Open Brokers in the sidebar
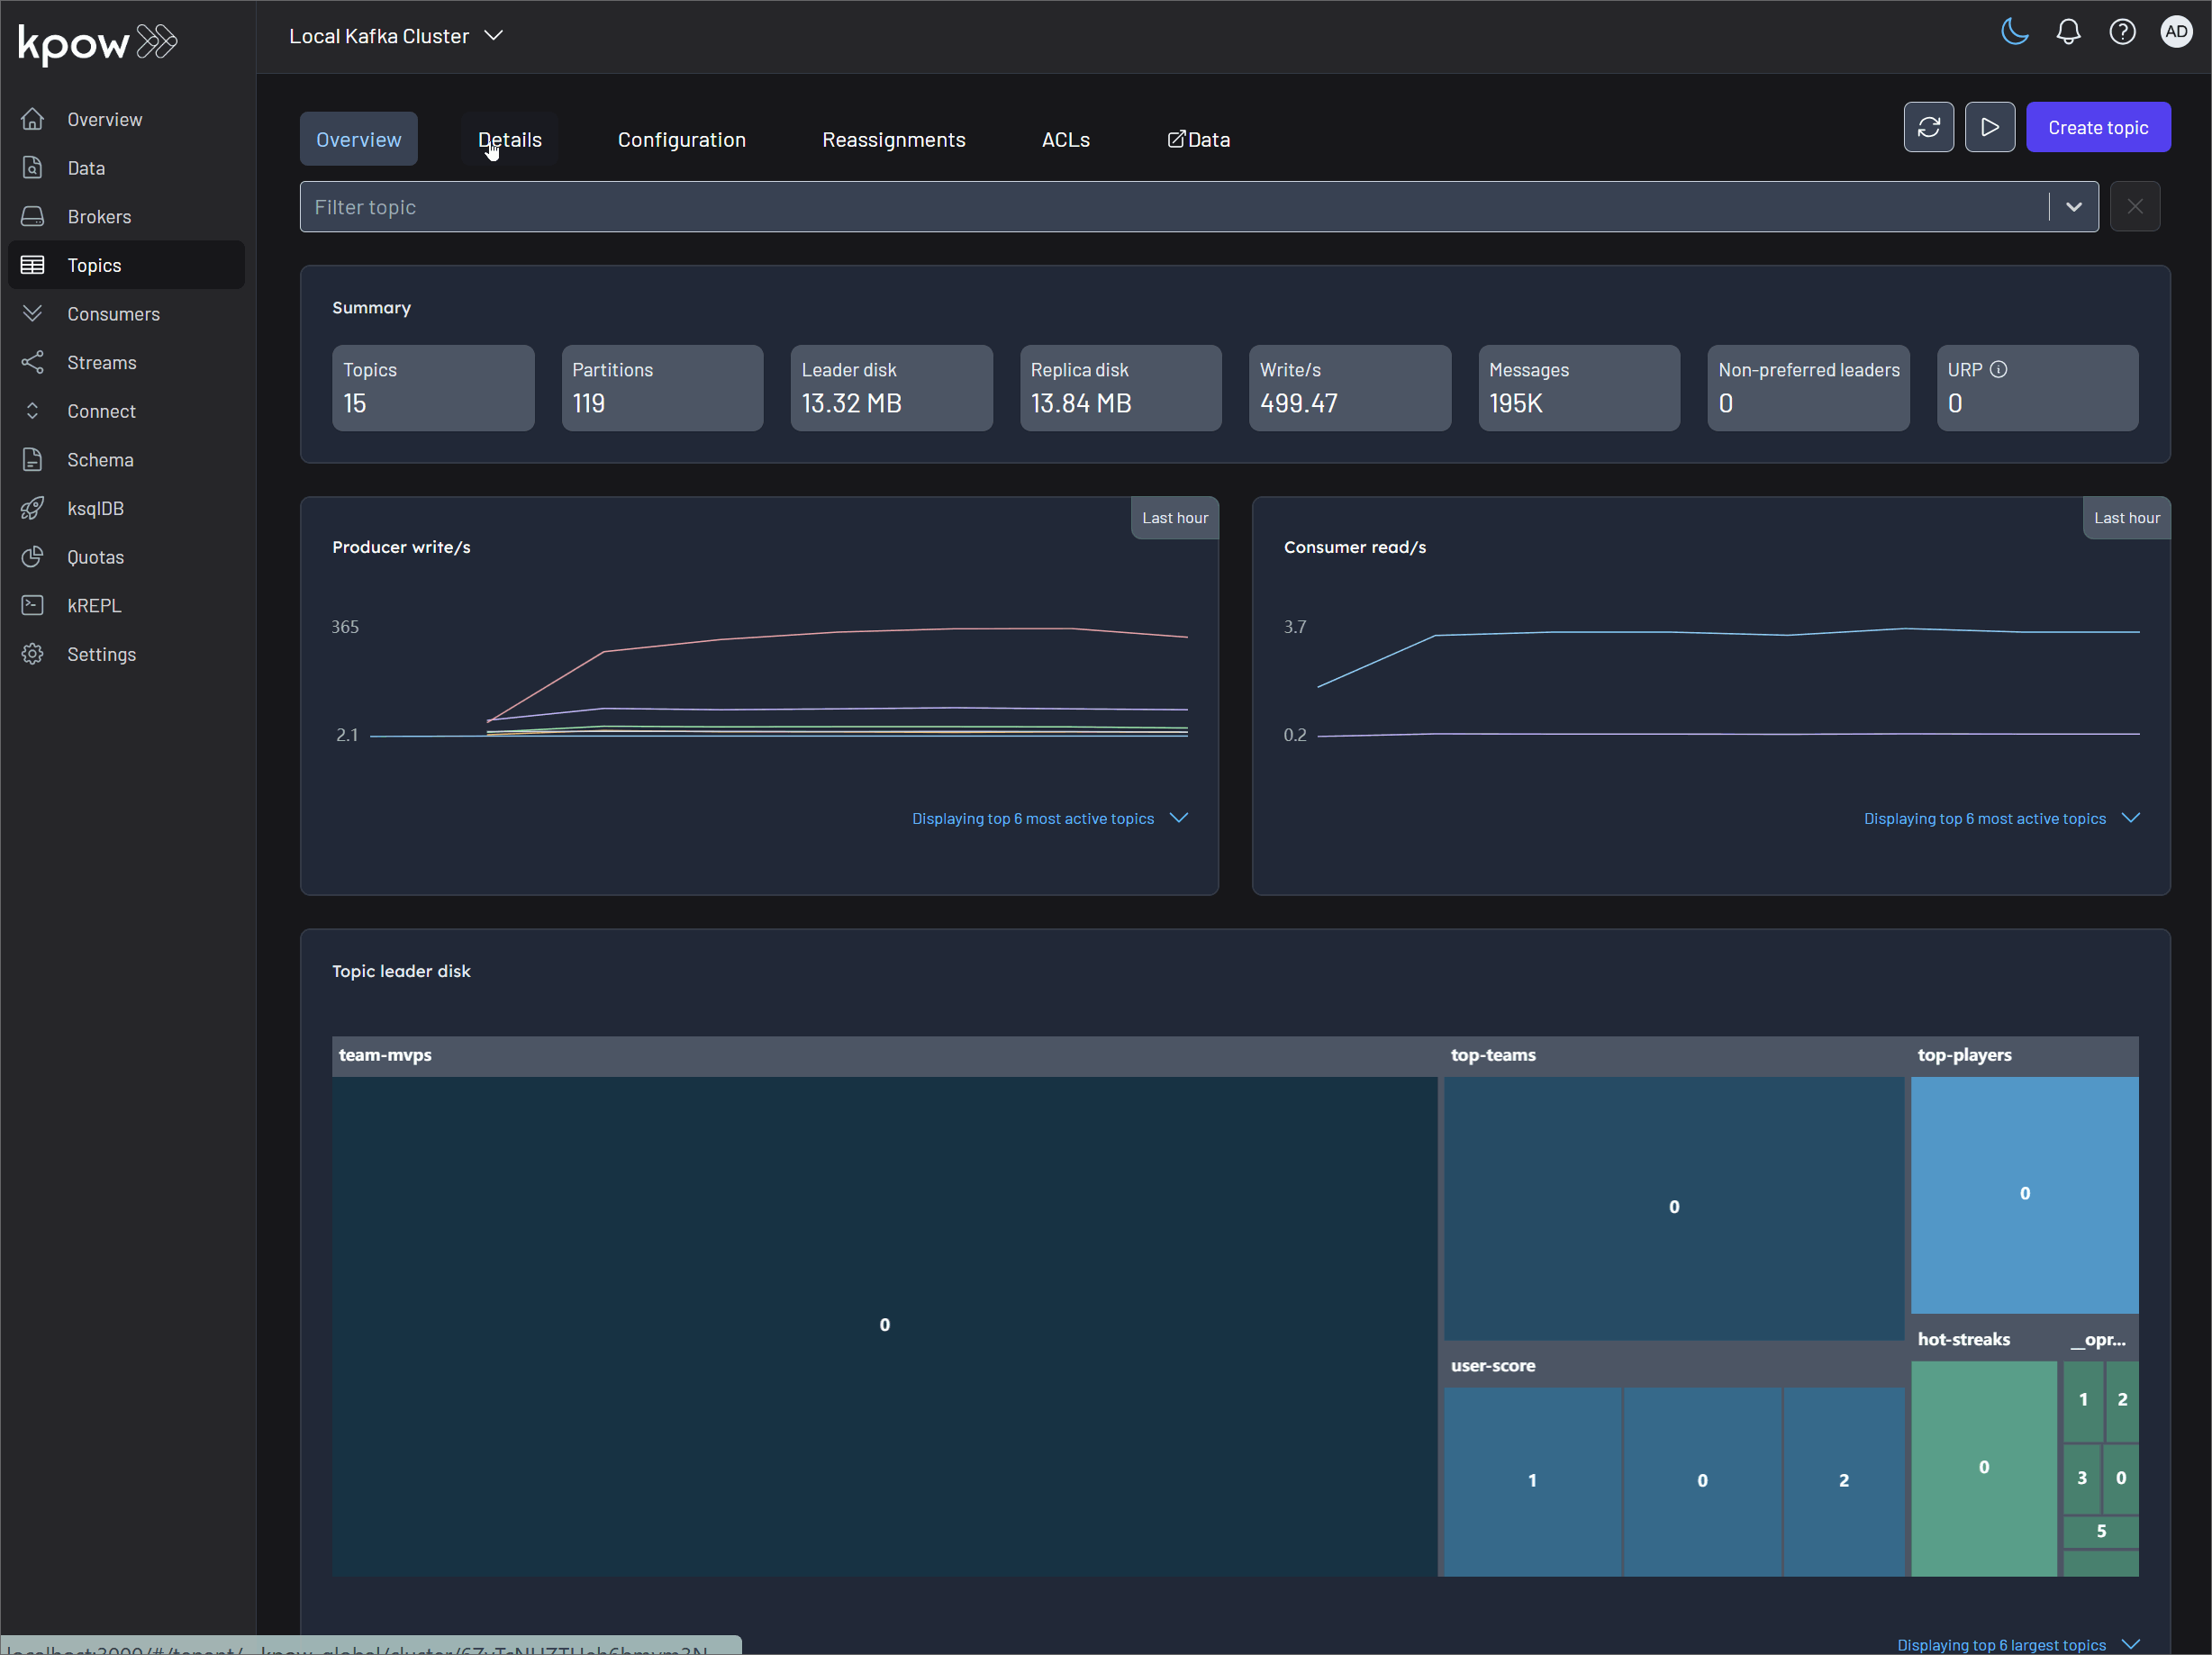This screenshot has height=1655, width=2212. (x=99, y=217)
